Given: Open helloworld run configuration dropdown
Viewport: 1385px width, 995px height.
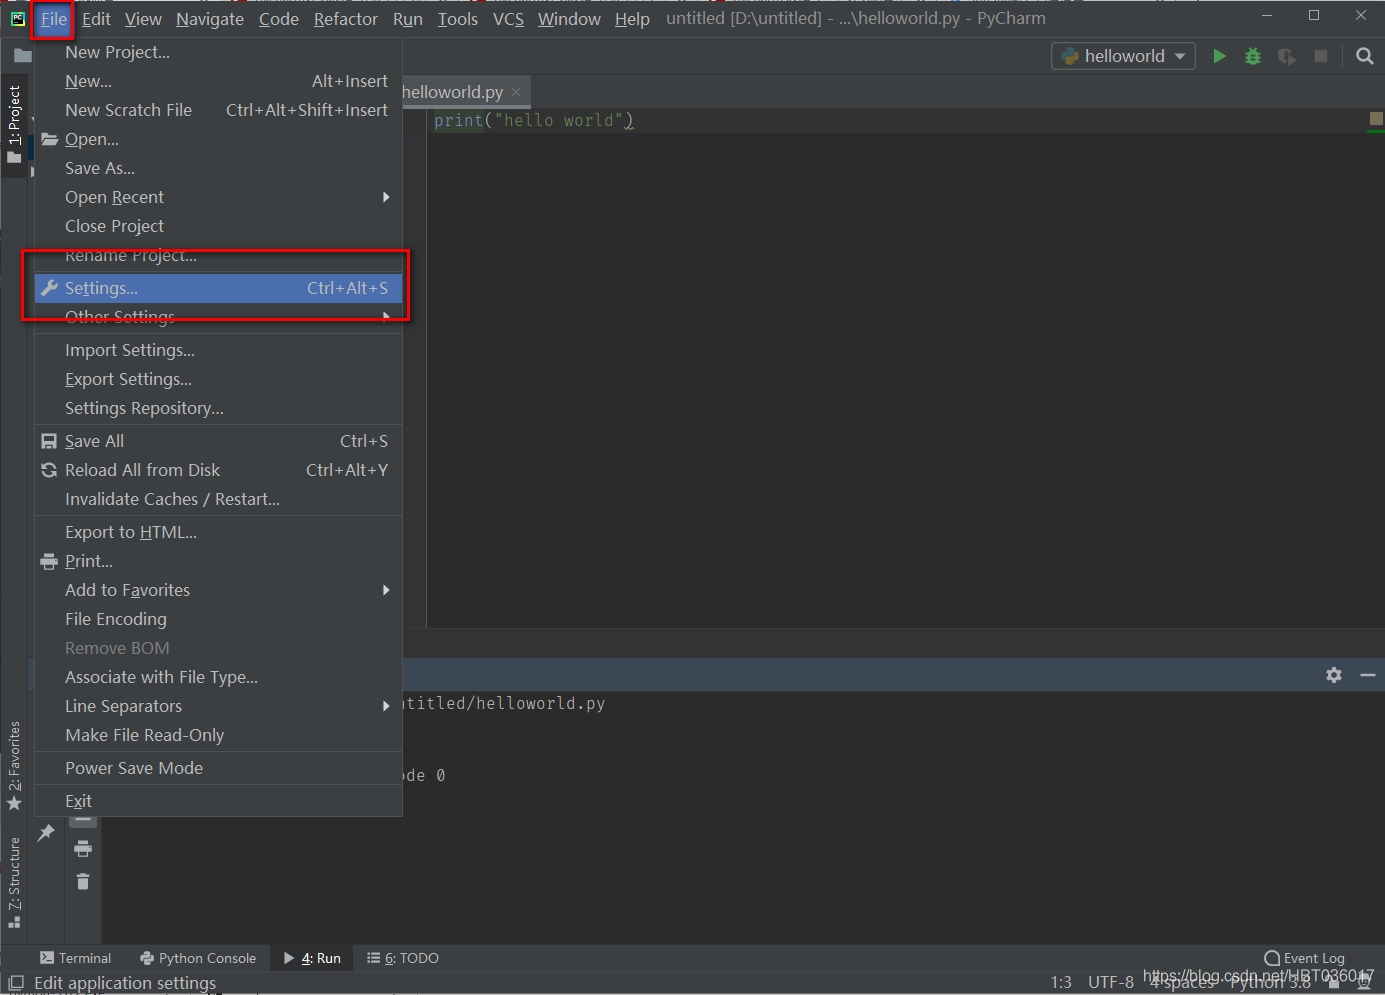Looking at the screenshot, I should 1123,56.
